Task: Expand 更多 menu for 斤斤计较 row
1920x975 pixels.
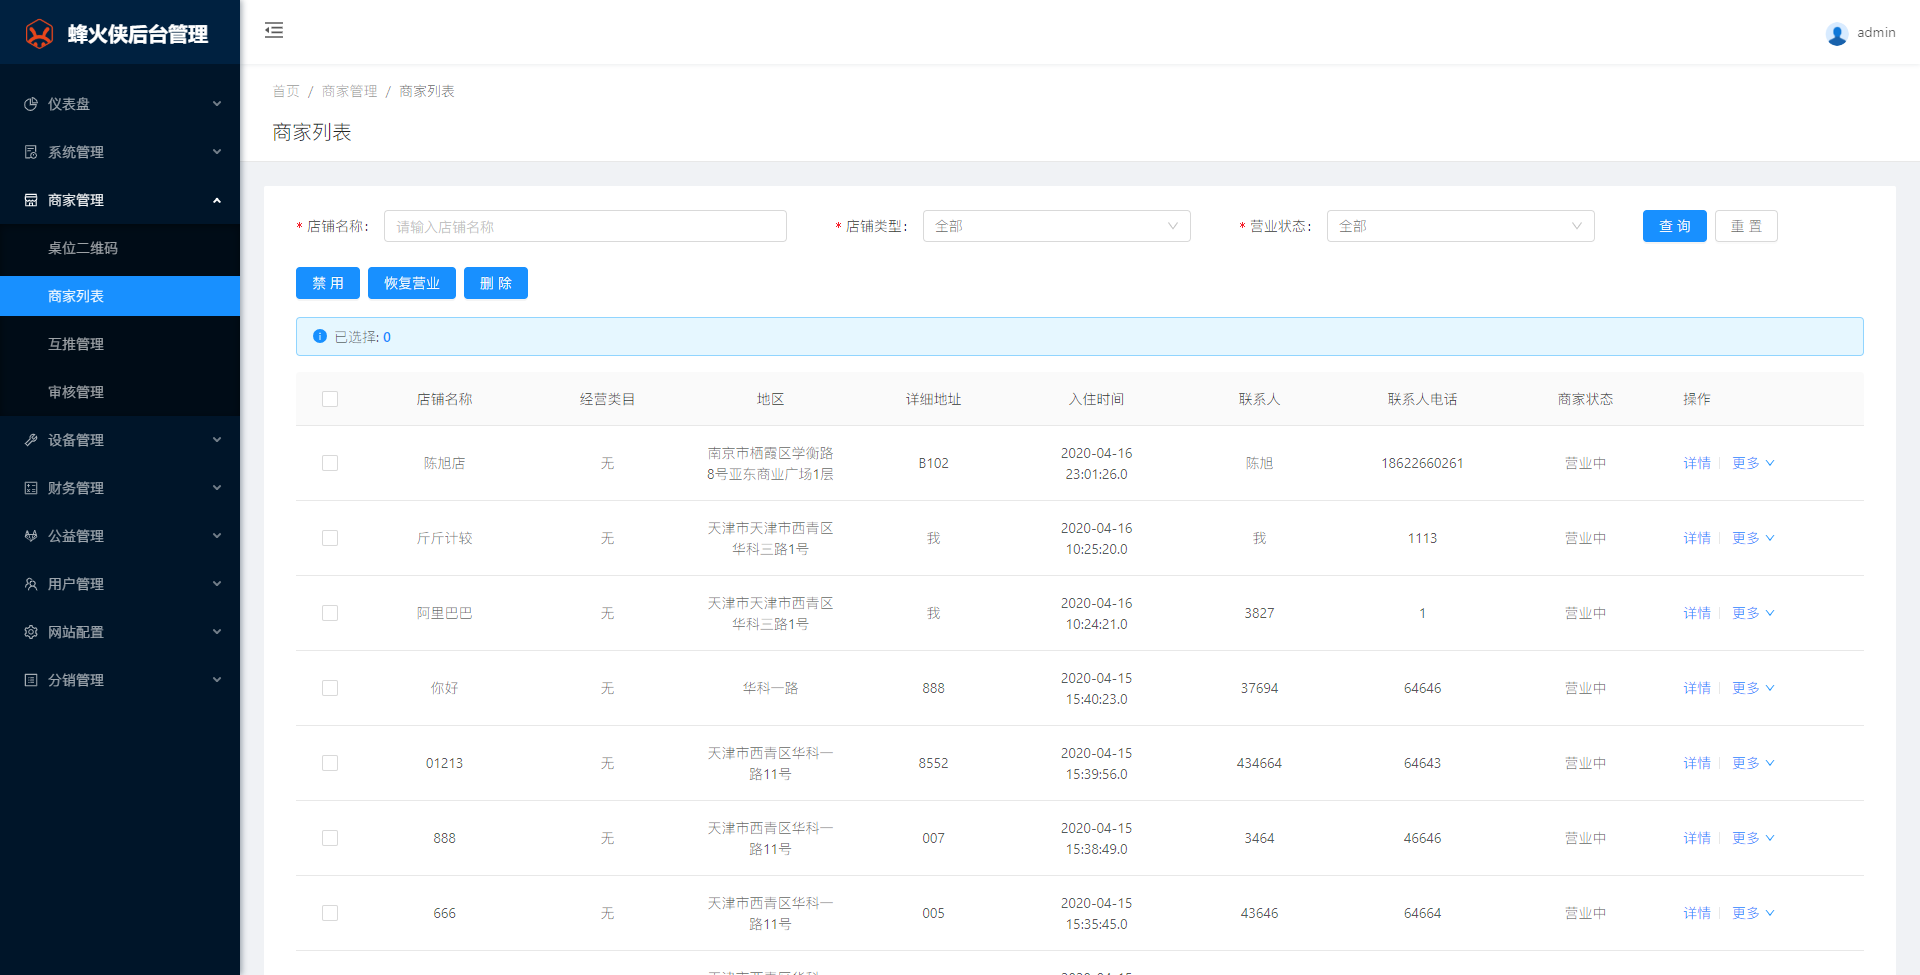Action: coord(1753,538)
